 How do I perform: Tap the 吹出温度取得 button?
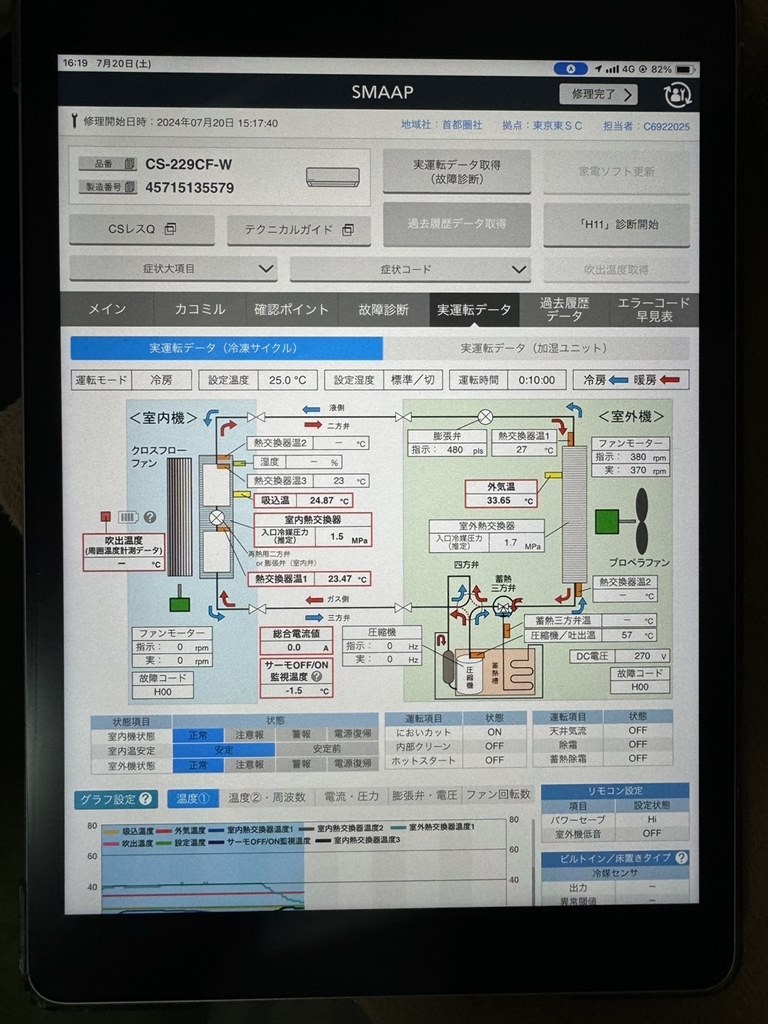click(616, 269)
